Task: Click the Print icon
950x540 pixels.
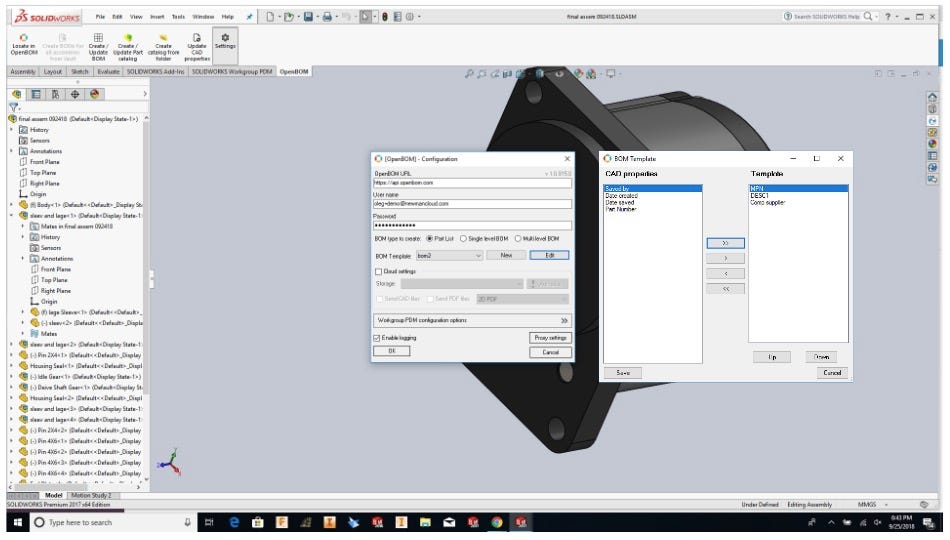Action: pos(327,16)
